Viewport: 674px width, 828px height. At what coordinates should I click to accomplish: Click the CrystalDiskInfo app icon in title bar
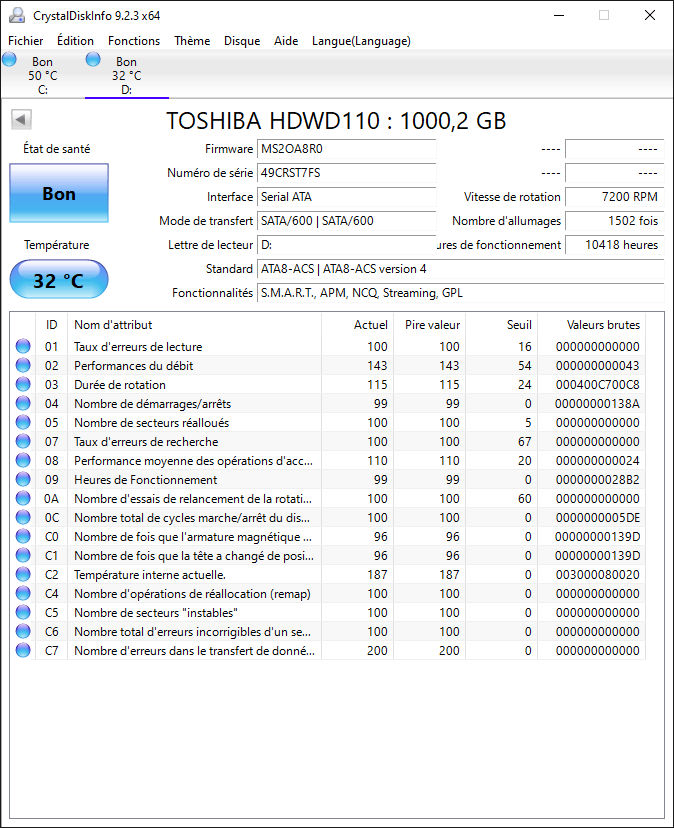point(17,15)
